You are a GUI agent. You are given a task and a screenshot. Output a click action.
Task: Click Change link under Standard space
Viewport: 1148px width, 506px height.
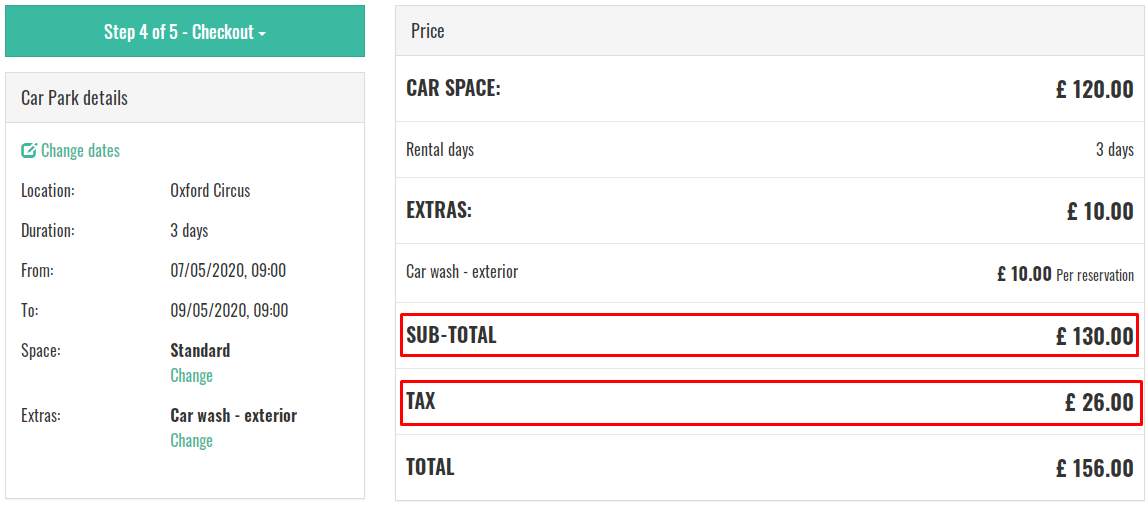[192, 376]
